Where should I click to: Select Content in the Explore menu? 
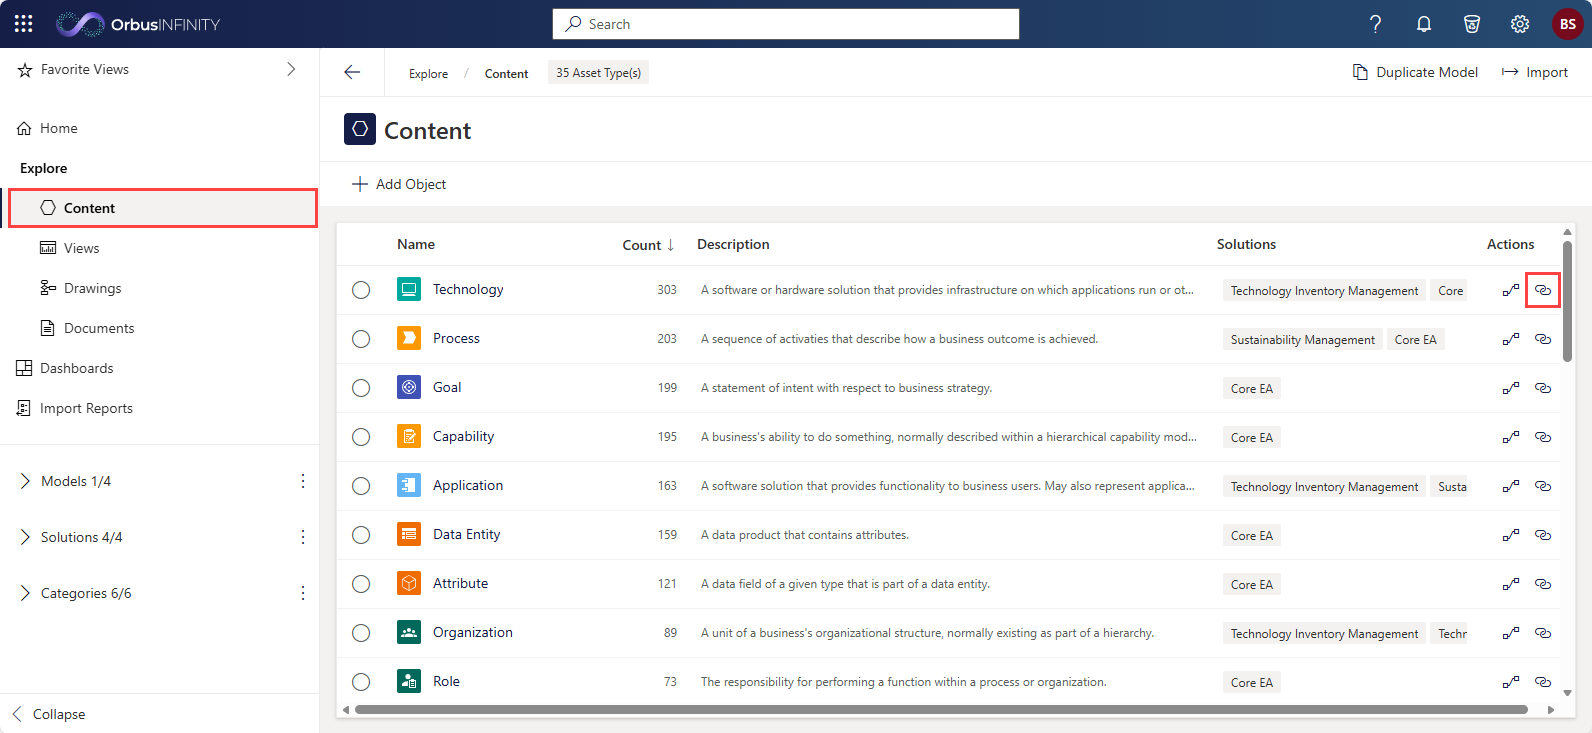pyautogui.click(x=163, y=208)
